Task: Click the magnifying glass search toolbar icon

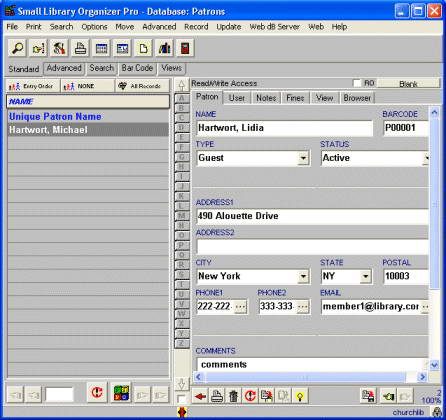Action: (x=18, y=48)
